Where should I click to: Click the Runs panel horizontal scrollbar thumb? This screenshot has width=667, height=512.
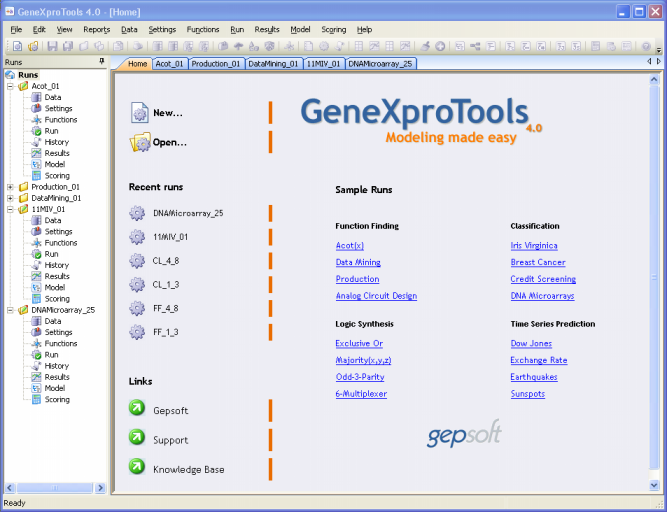pyautogui.click(x=54, y=487)
